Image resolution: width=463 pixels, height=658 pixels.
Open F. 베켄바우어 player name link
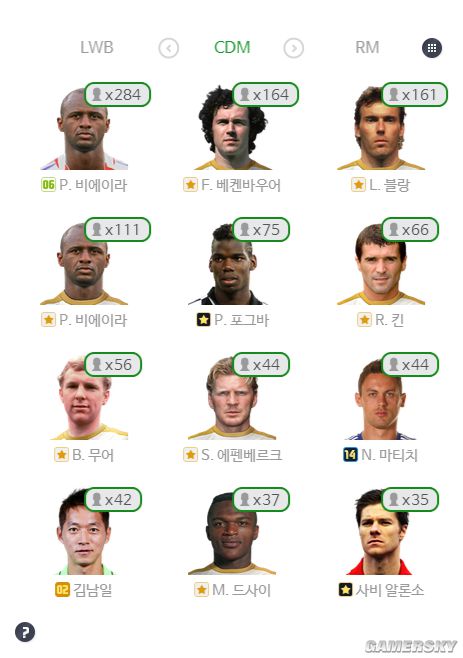point(241,185)
